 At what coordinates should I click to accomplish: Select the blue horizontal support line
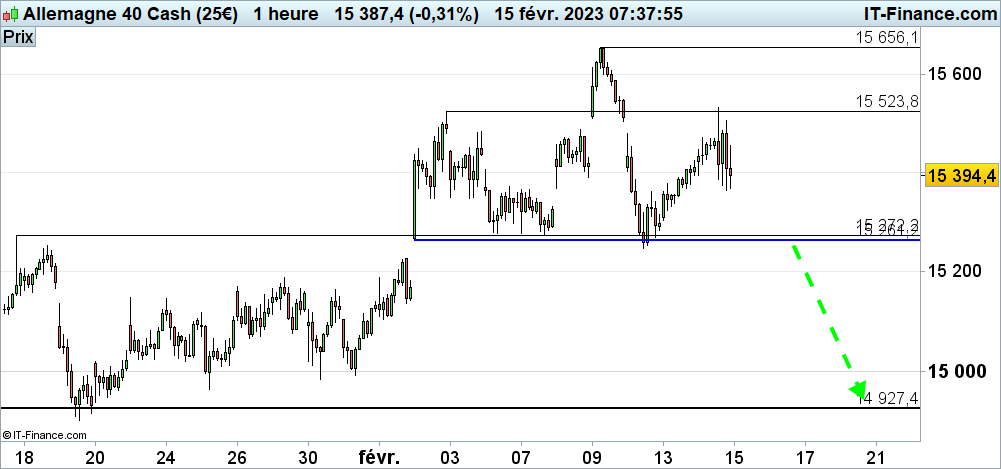600,240
